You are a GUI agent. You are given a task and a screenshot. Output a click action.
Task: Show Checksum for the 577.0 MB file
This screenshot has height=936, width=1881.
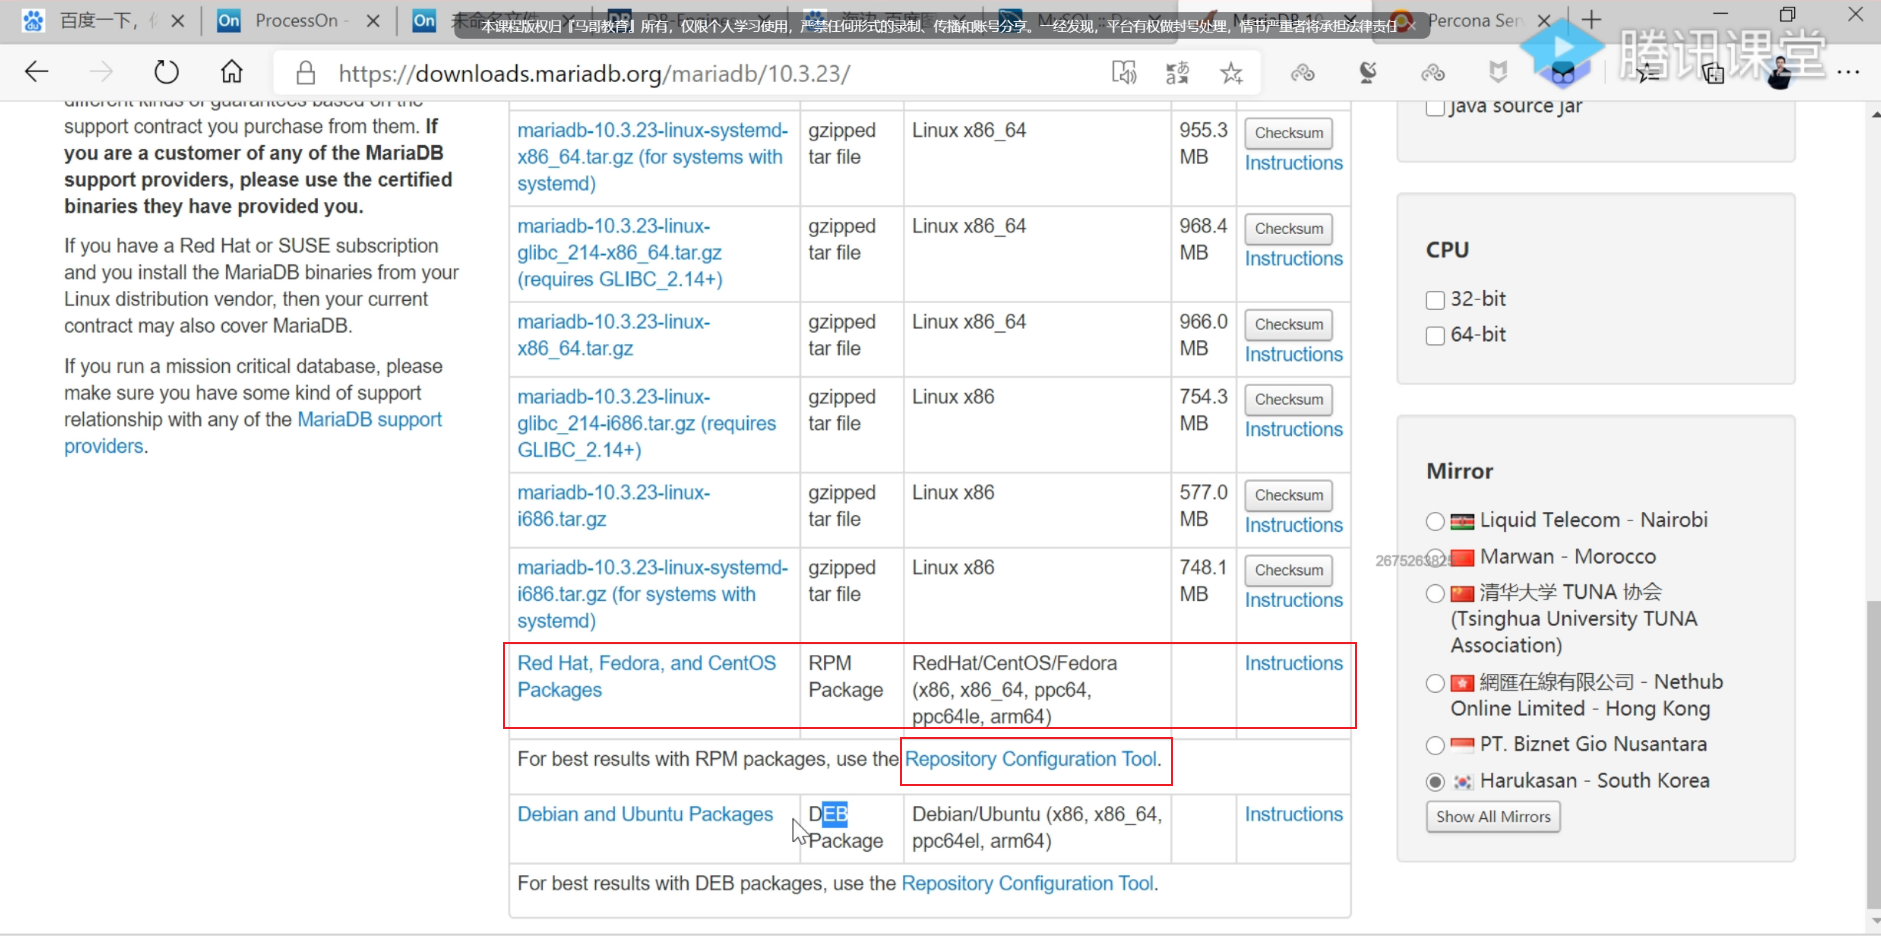click(x=1288, y=496)
